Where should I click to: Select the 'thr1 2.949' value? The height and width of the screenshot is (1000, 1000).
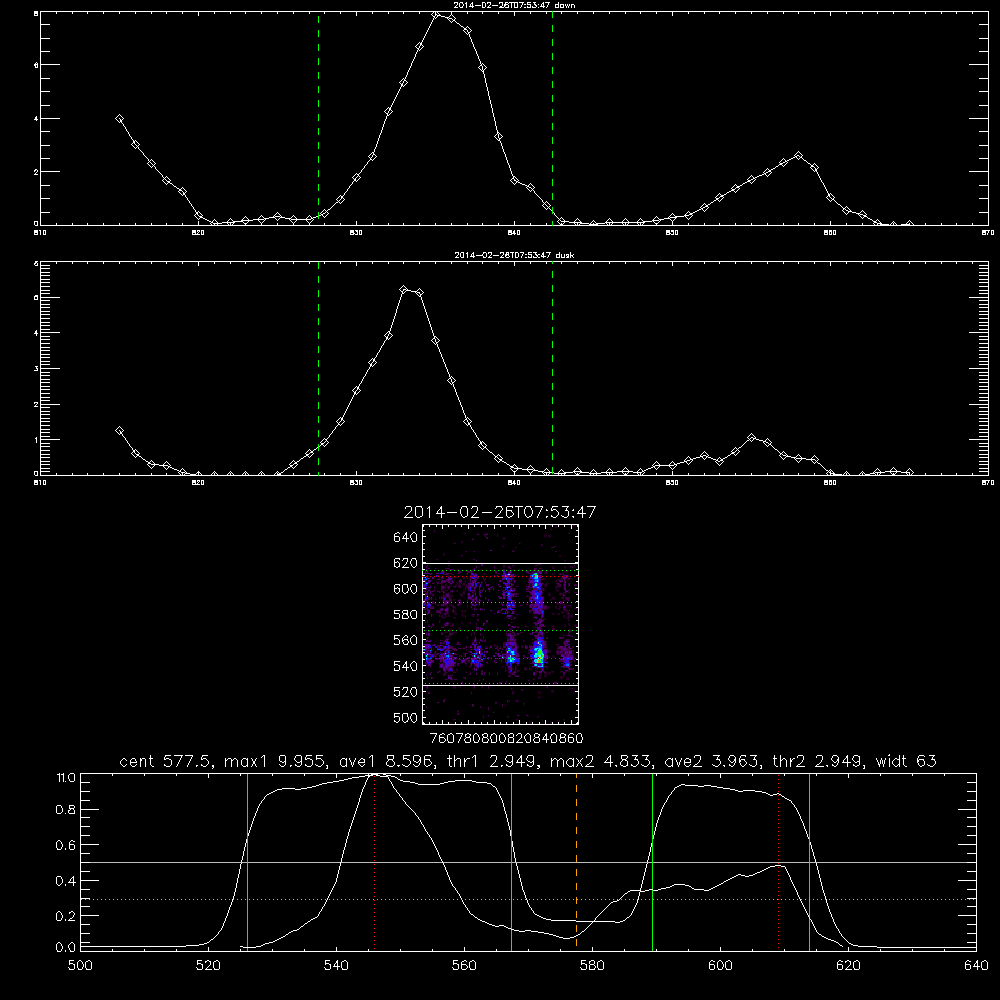click(490, 761)
